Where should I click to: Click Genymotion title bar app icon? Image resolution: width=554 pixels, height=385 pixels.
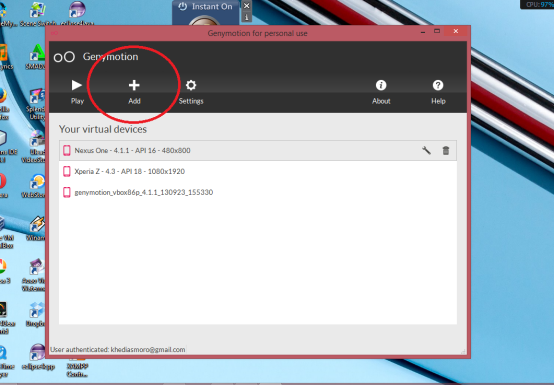click(54, 33)
